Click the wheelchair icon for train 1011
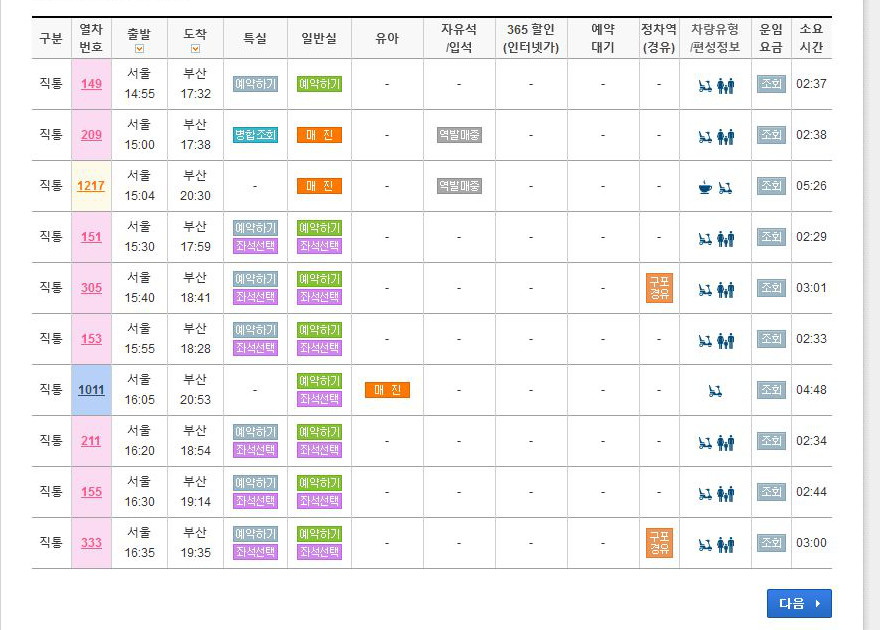This screenshot has height=630, width=880. click(715, 390)
